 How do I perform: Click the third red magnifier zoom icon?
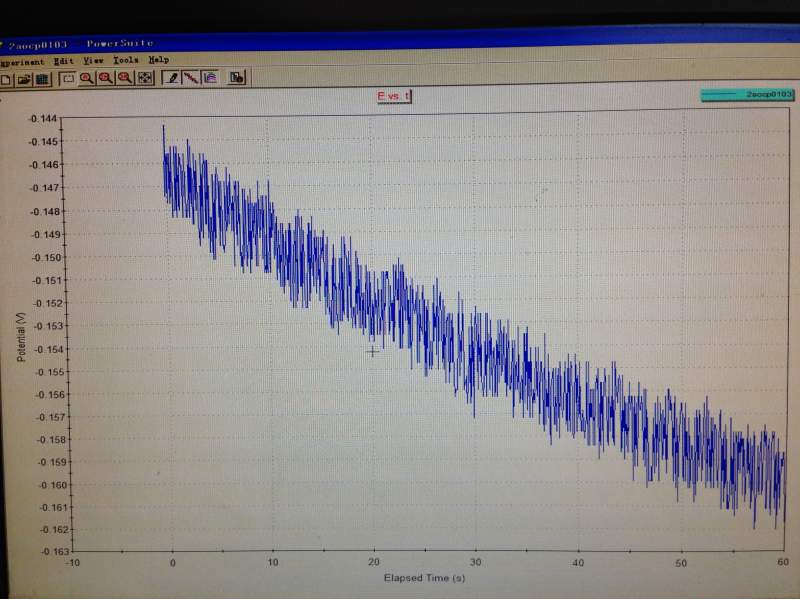(x=125, y=78)
